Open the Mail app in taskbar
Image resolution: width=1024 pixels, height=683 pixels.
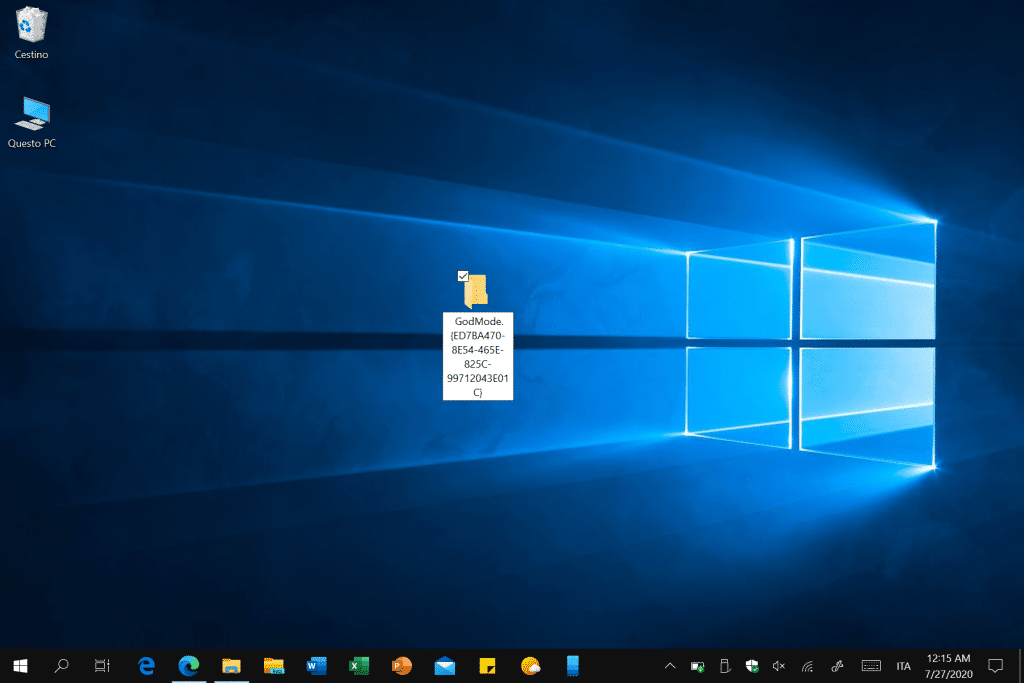(x=445, y=665)
